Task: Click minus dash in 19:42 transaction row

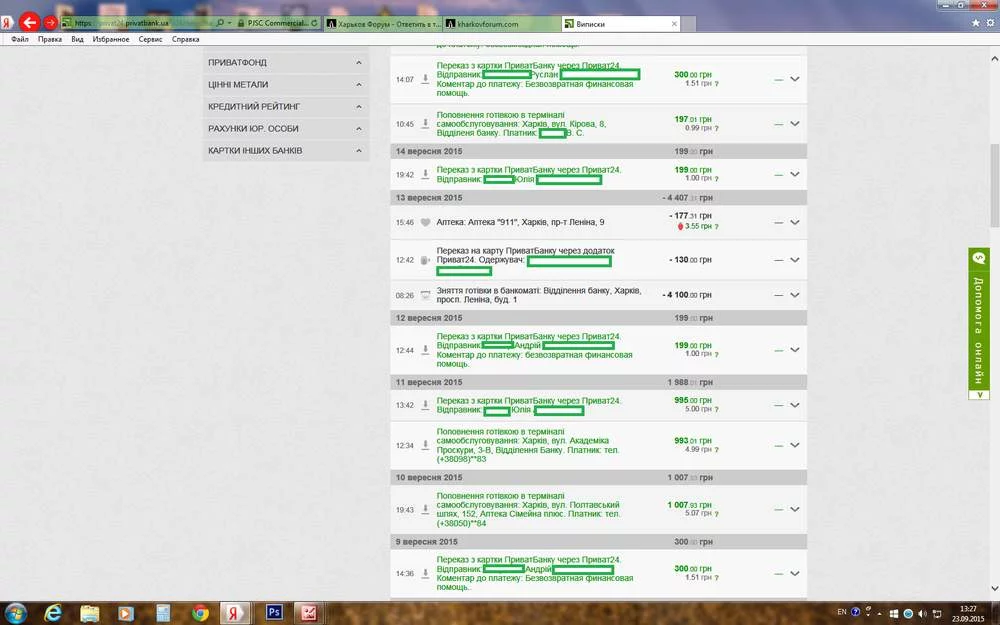Action: tap(778, 174)
